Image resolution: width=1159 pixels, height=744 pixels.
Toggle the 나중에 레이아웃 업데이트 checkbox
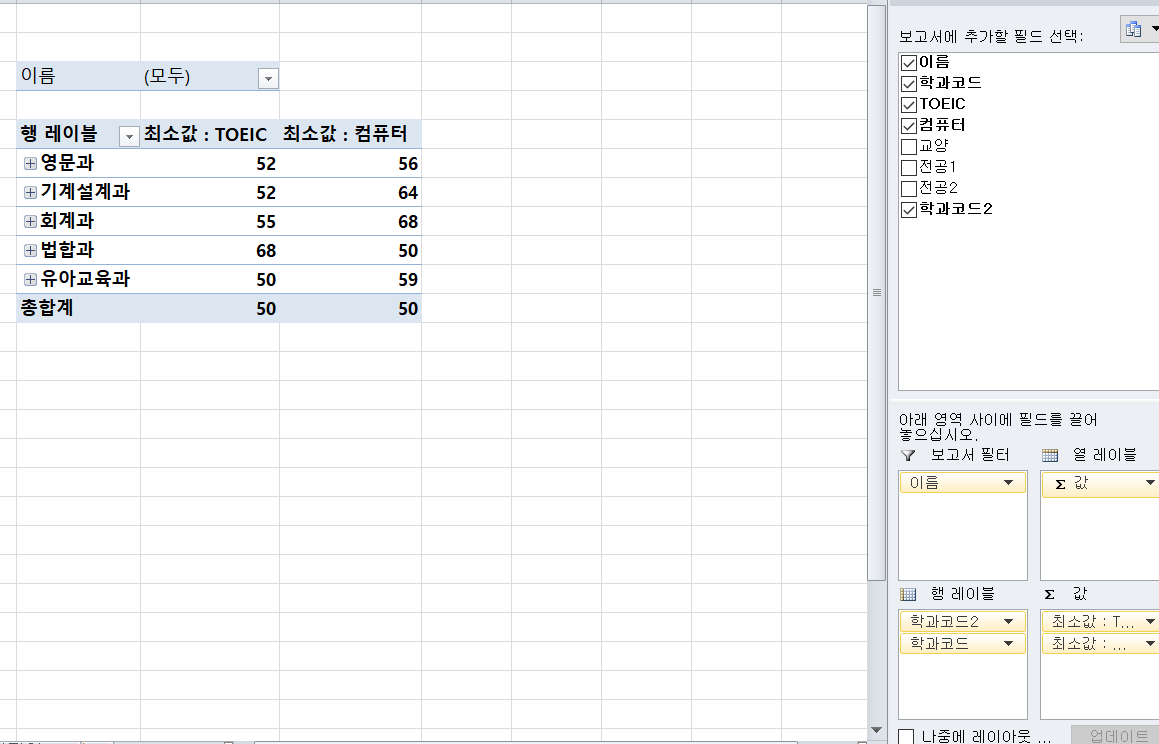(906, 737)
